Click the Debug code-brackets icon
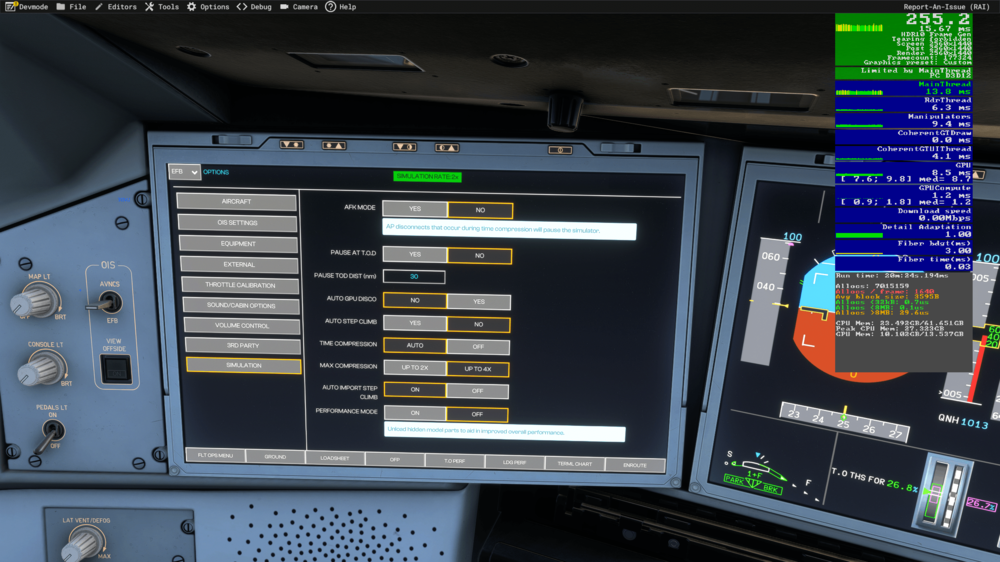 tap(242, 7)
